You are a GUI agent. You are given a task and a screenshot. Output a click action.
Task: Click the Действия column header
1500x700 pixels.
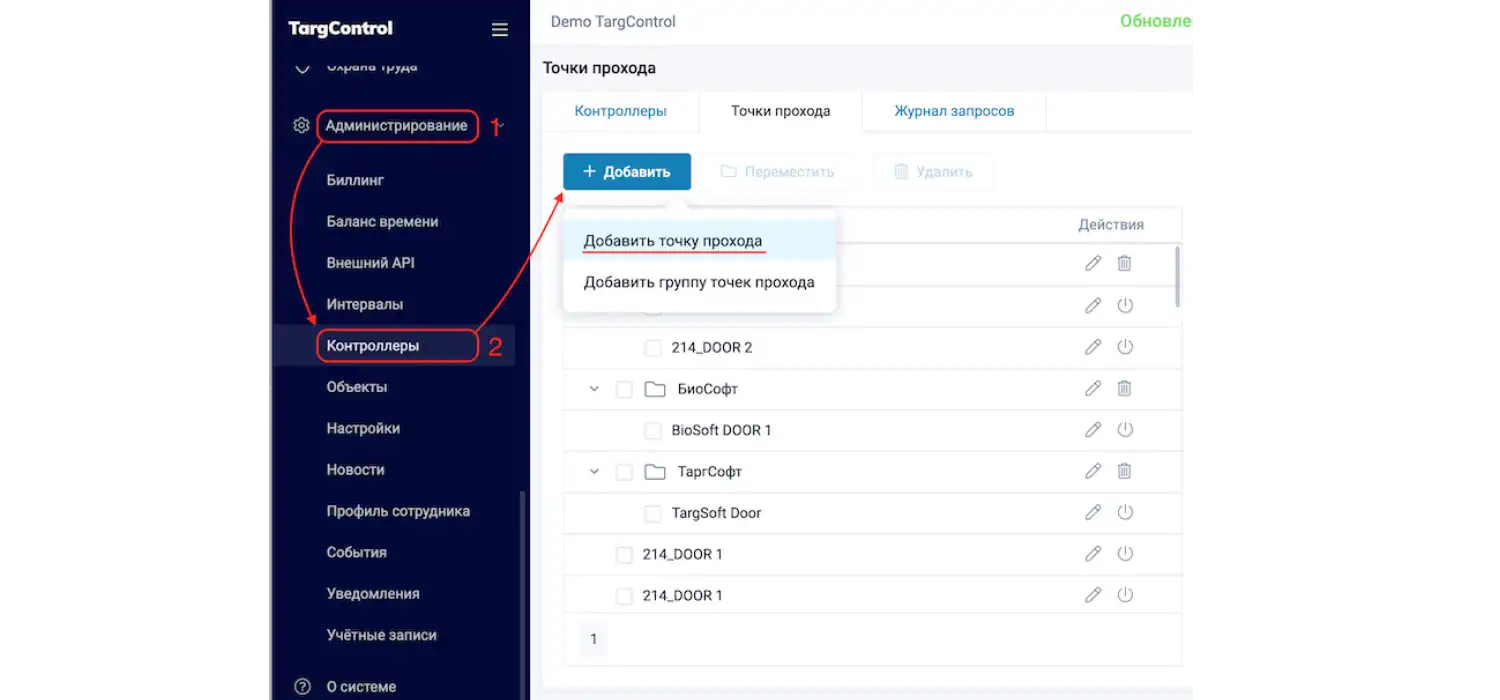click(1111, 224)
